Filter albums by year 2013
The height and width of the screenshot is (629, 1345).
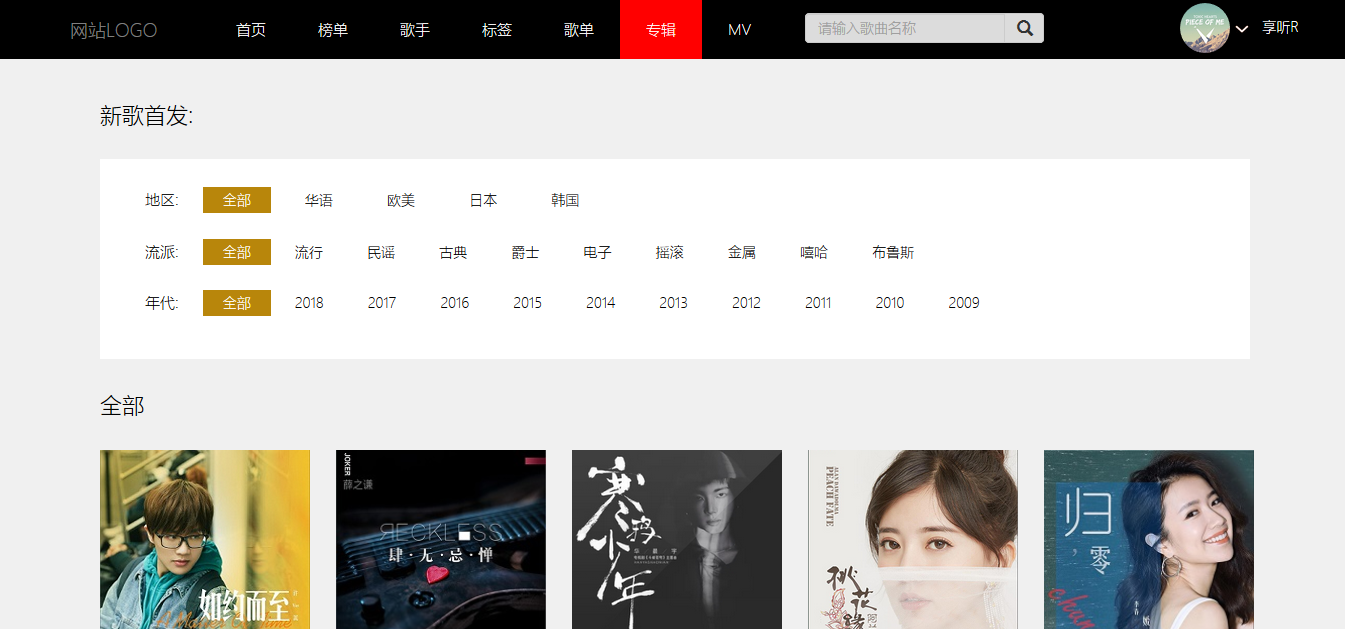[673, 303]
